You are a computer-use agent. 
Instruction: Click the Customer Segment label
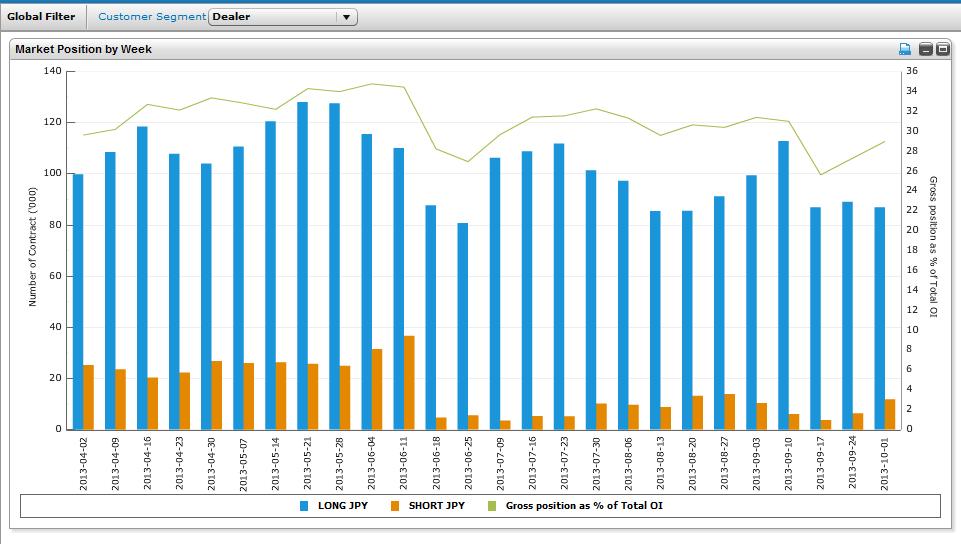point(152,17)
